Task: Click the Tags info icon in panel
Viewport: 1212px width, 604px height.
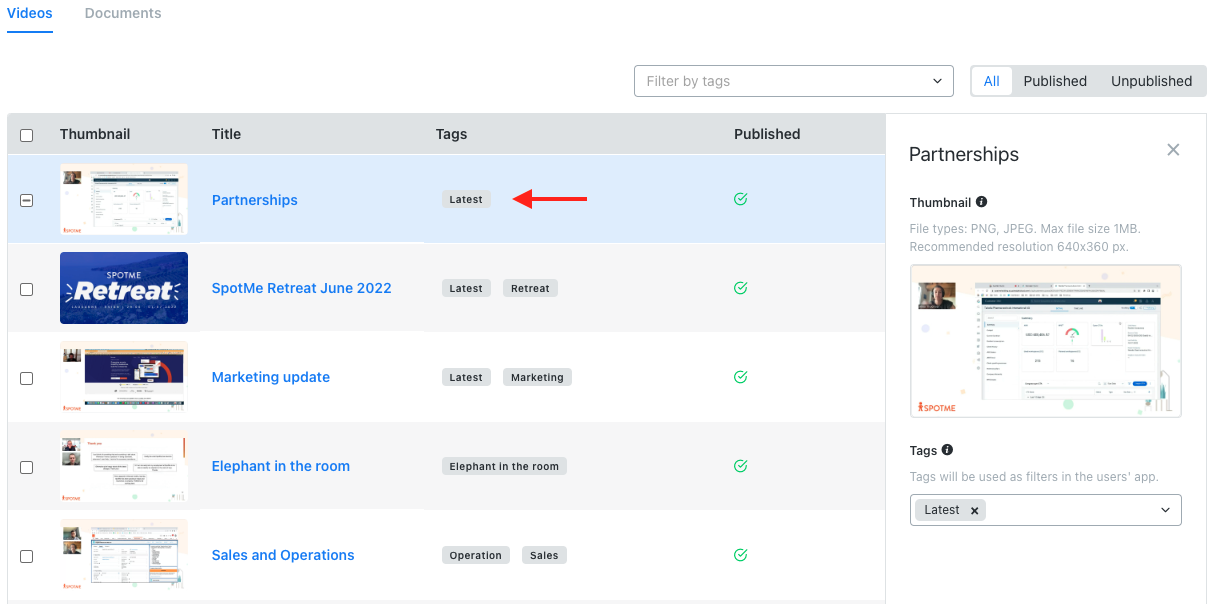Action: tap(947, 450)
